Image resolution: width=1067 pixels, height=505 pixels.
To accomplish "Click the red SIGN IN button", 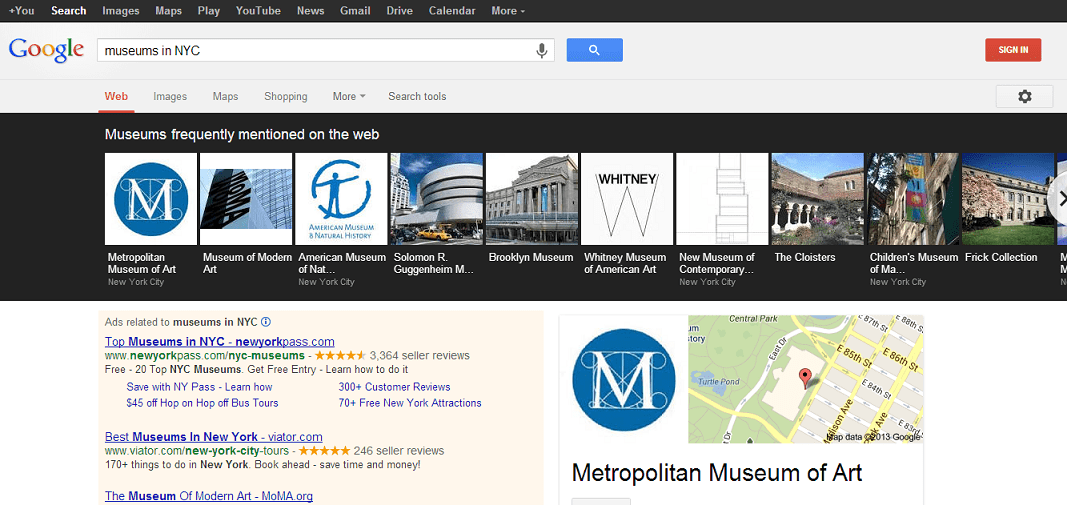I will pyautogui.click(x=1013, y=50).
